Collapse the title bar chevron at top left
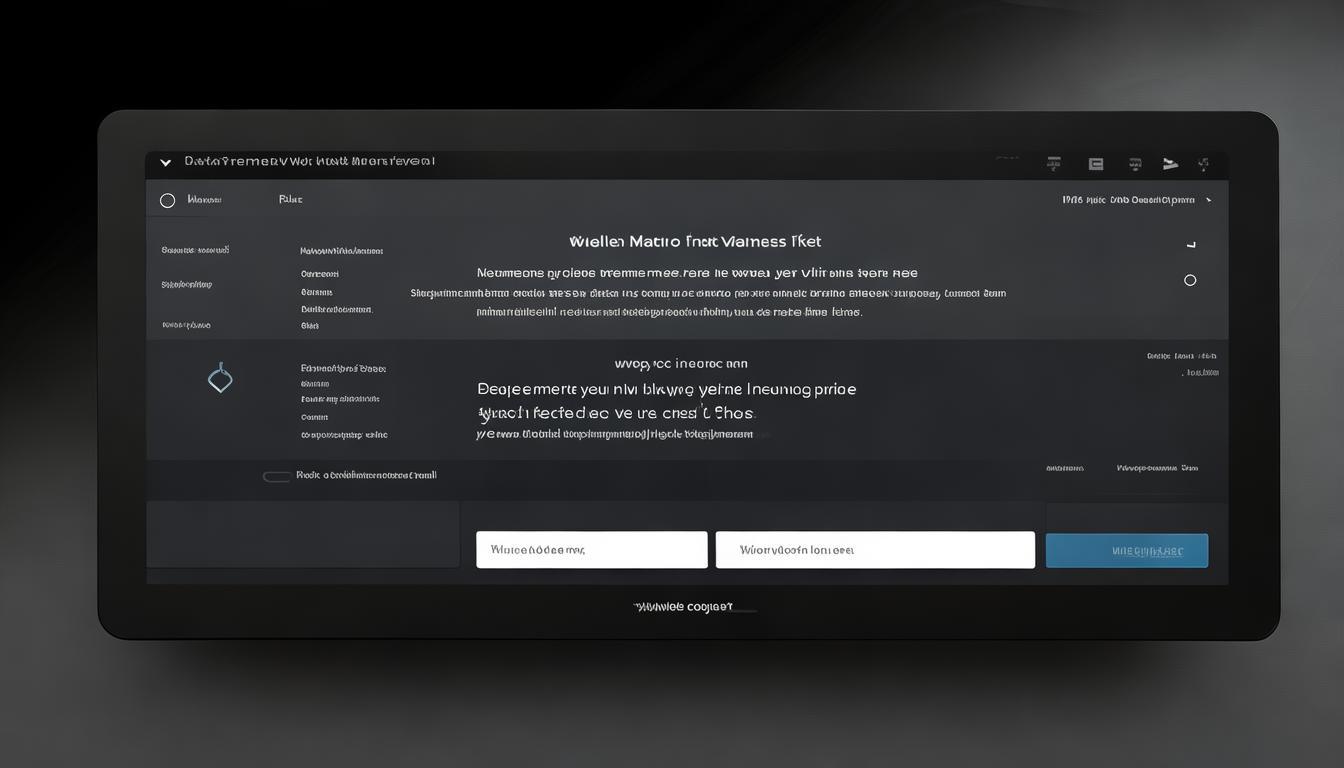The height and width of the screenshot is (768, 1344). coord(166,162)
